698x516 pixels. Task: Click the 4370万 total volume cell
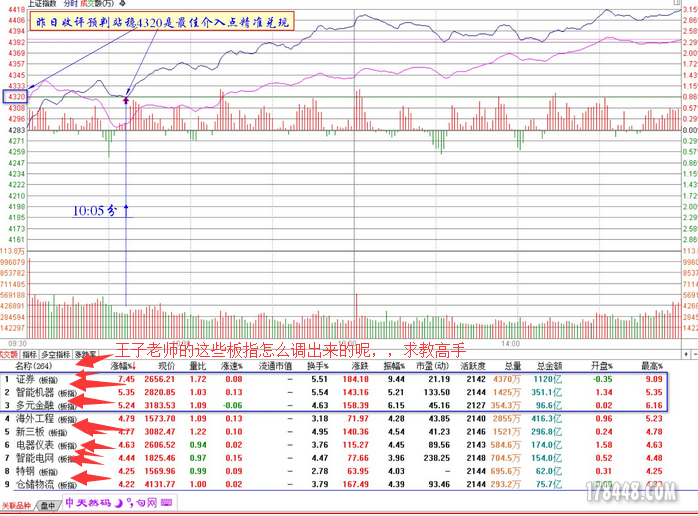pos(507,379)
